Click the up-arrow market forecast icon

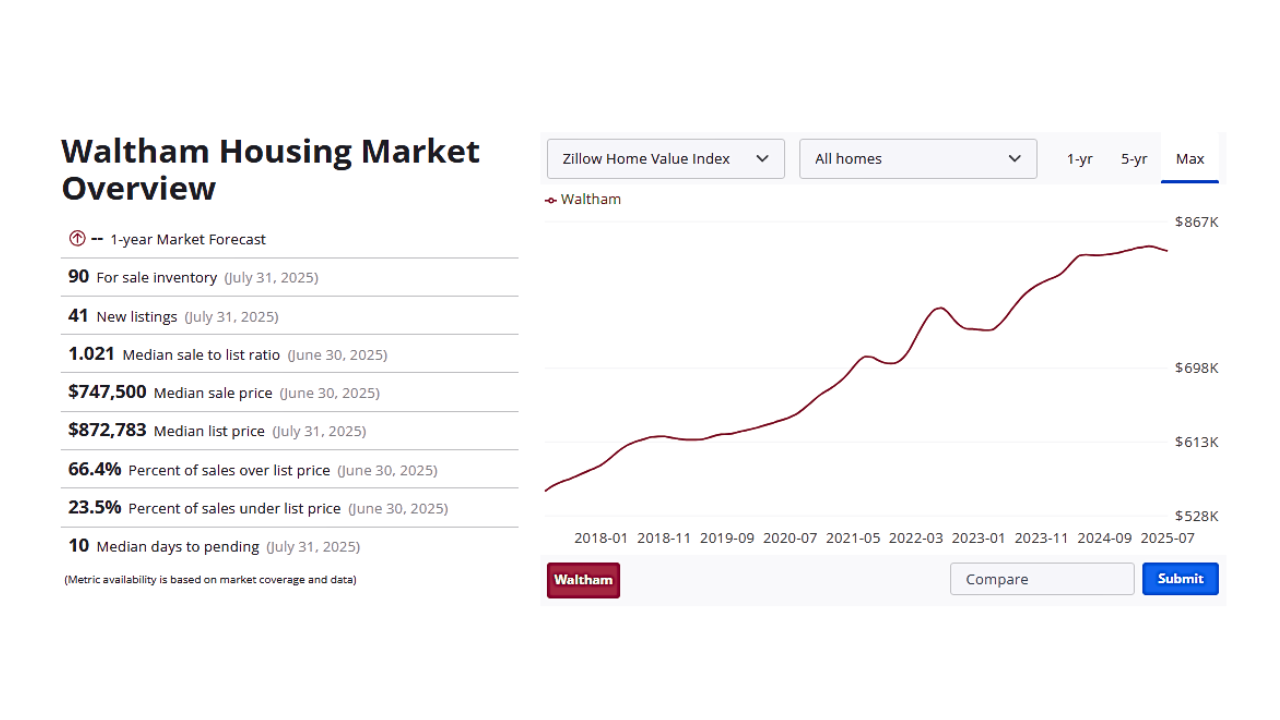pyautogui.click(x=77, y=239)
